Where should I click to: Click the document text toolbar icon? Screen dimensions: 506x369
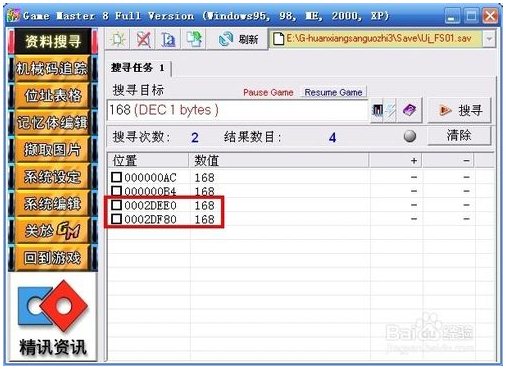(168, 39)
